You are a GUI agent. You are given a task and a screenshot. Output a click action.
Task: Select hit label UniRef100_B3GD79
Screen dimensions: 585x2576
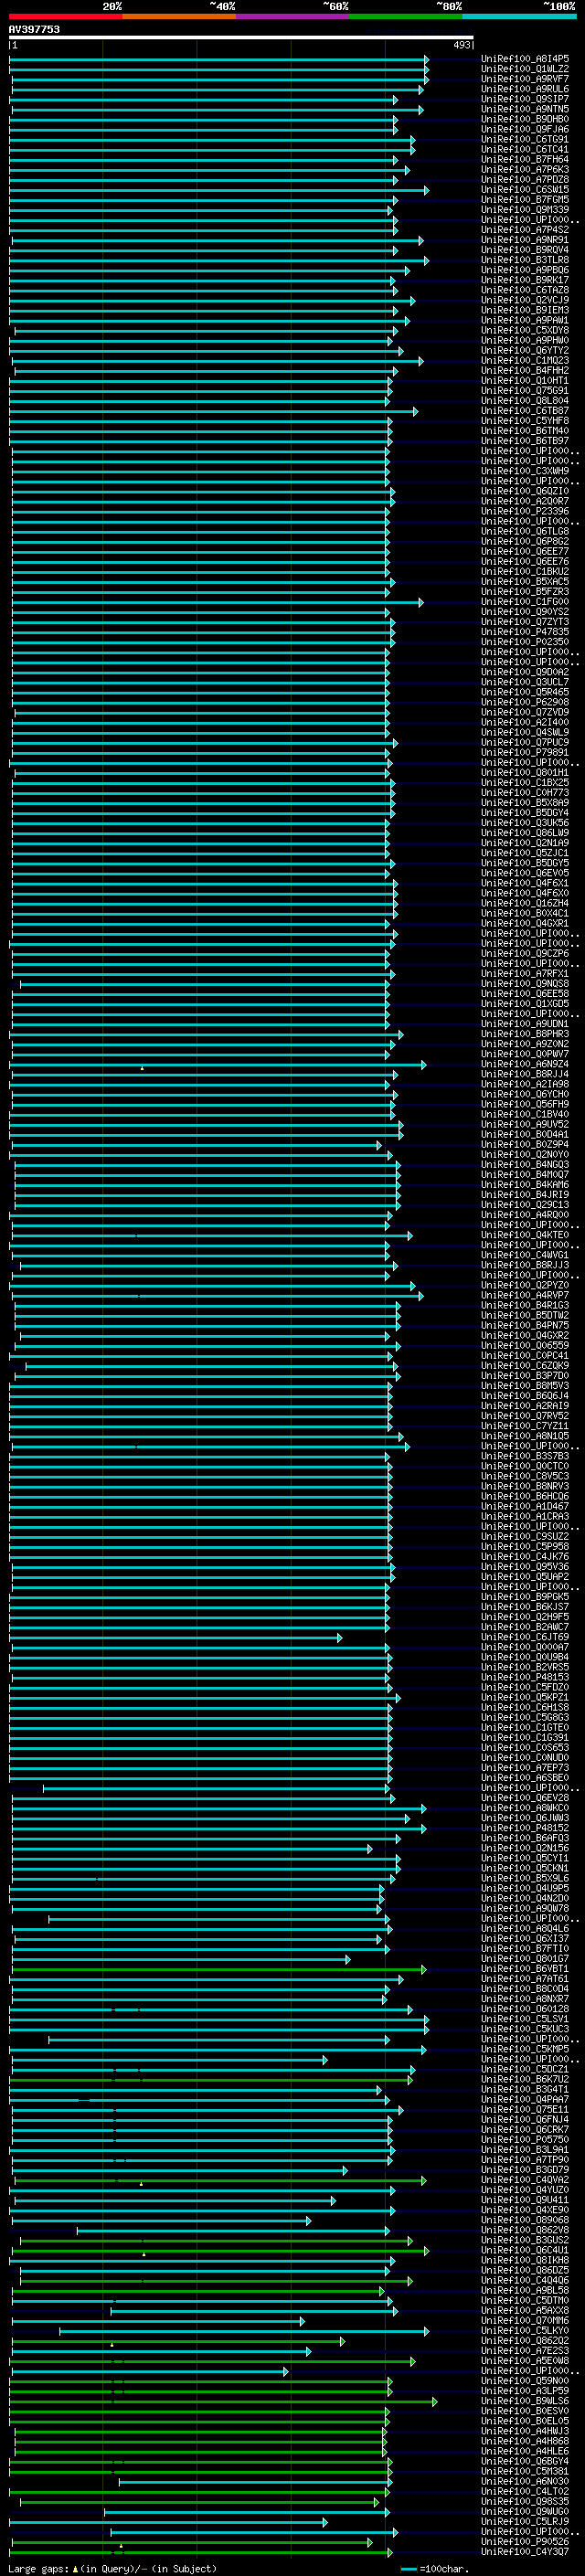coord(525,2170)
